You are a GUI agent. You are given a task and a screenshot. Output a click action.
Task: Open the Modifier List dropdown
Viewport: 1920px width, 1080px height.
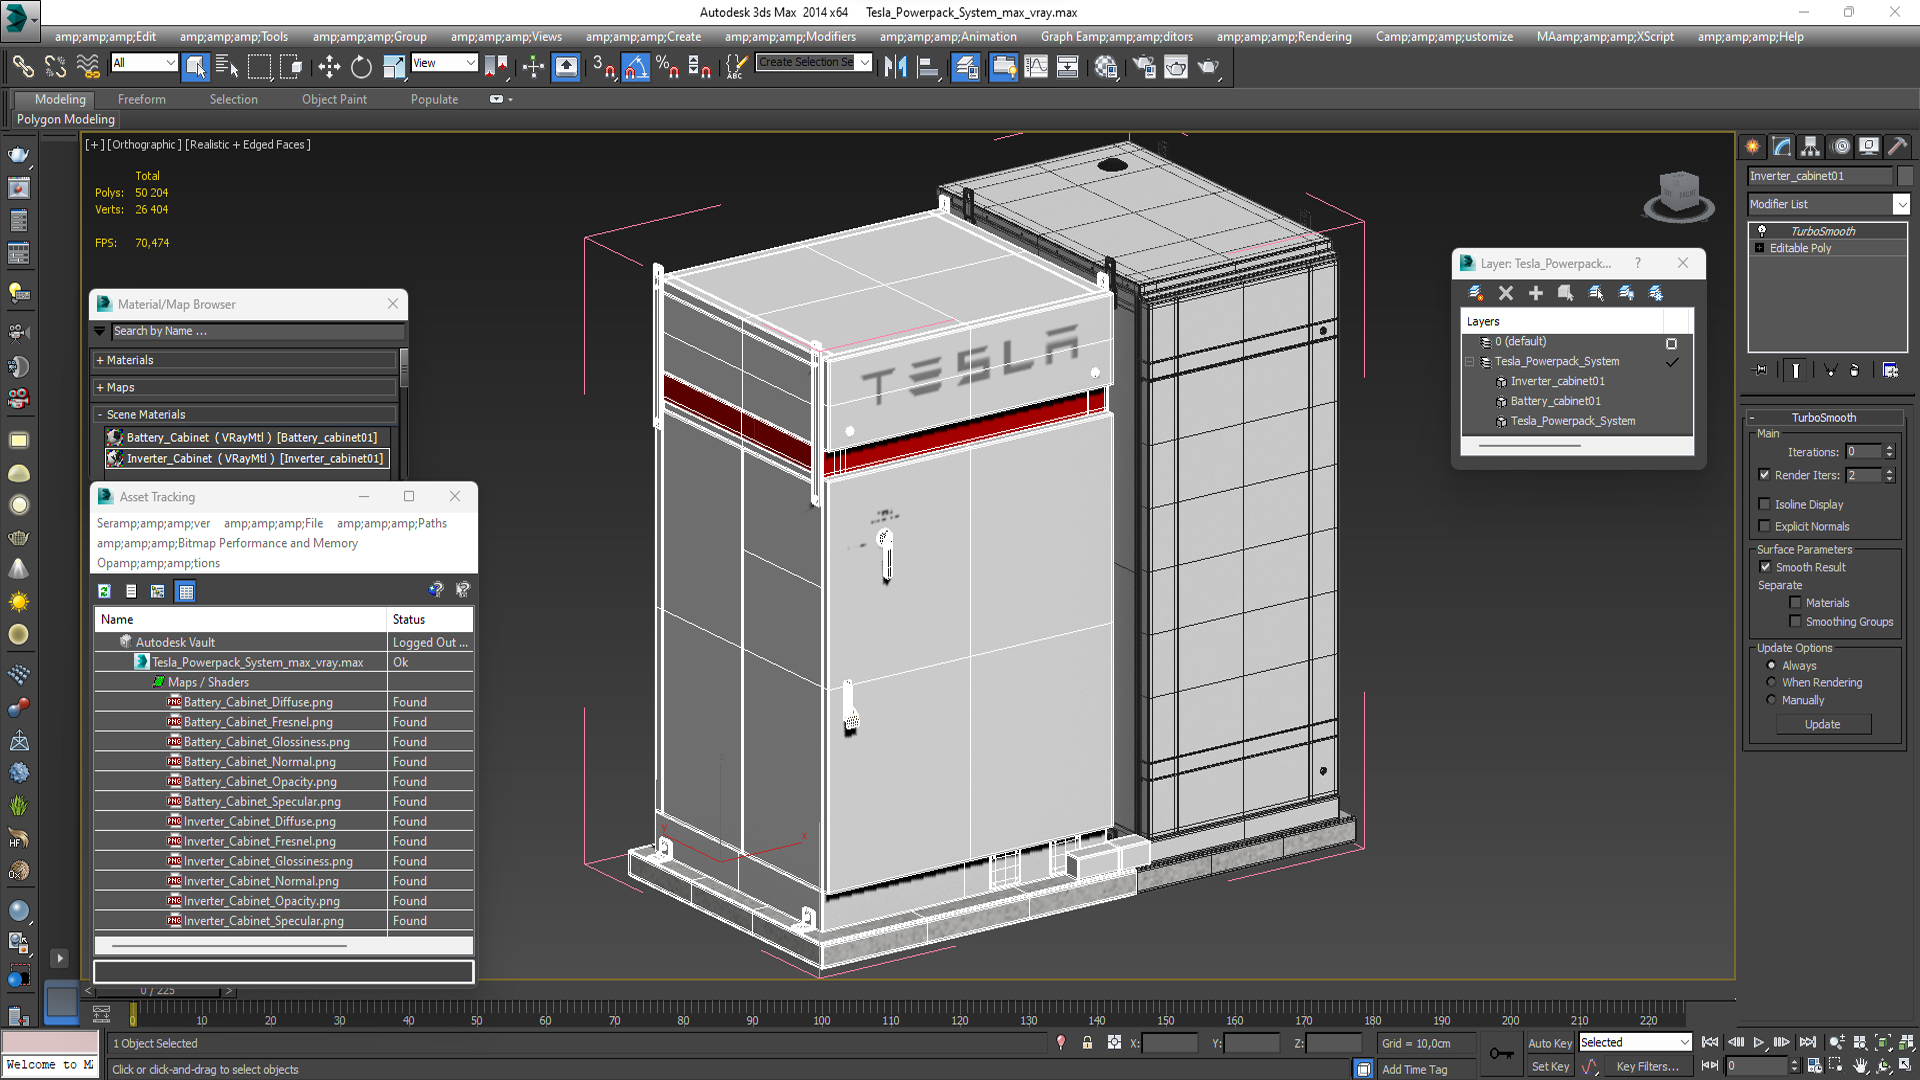1901,204
